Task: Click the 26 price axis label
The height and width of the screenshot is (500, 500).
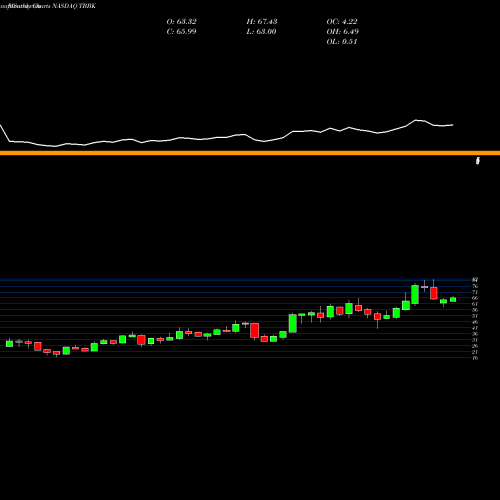Action: (x=475, y=346)
